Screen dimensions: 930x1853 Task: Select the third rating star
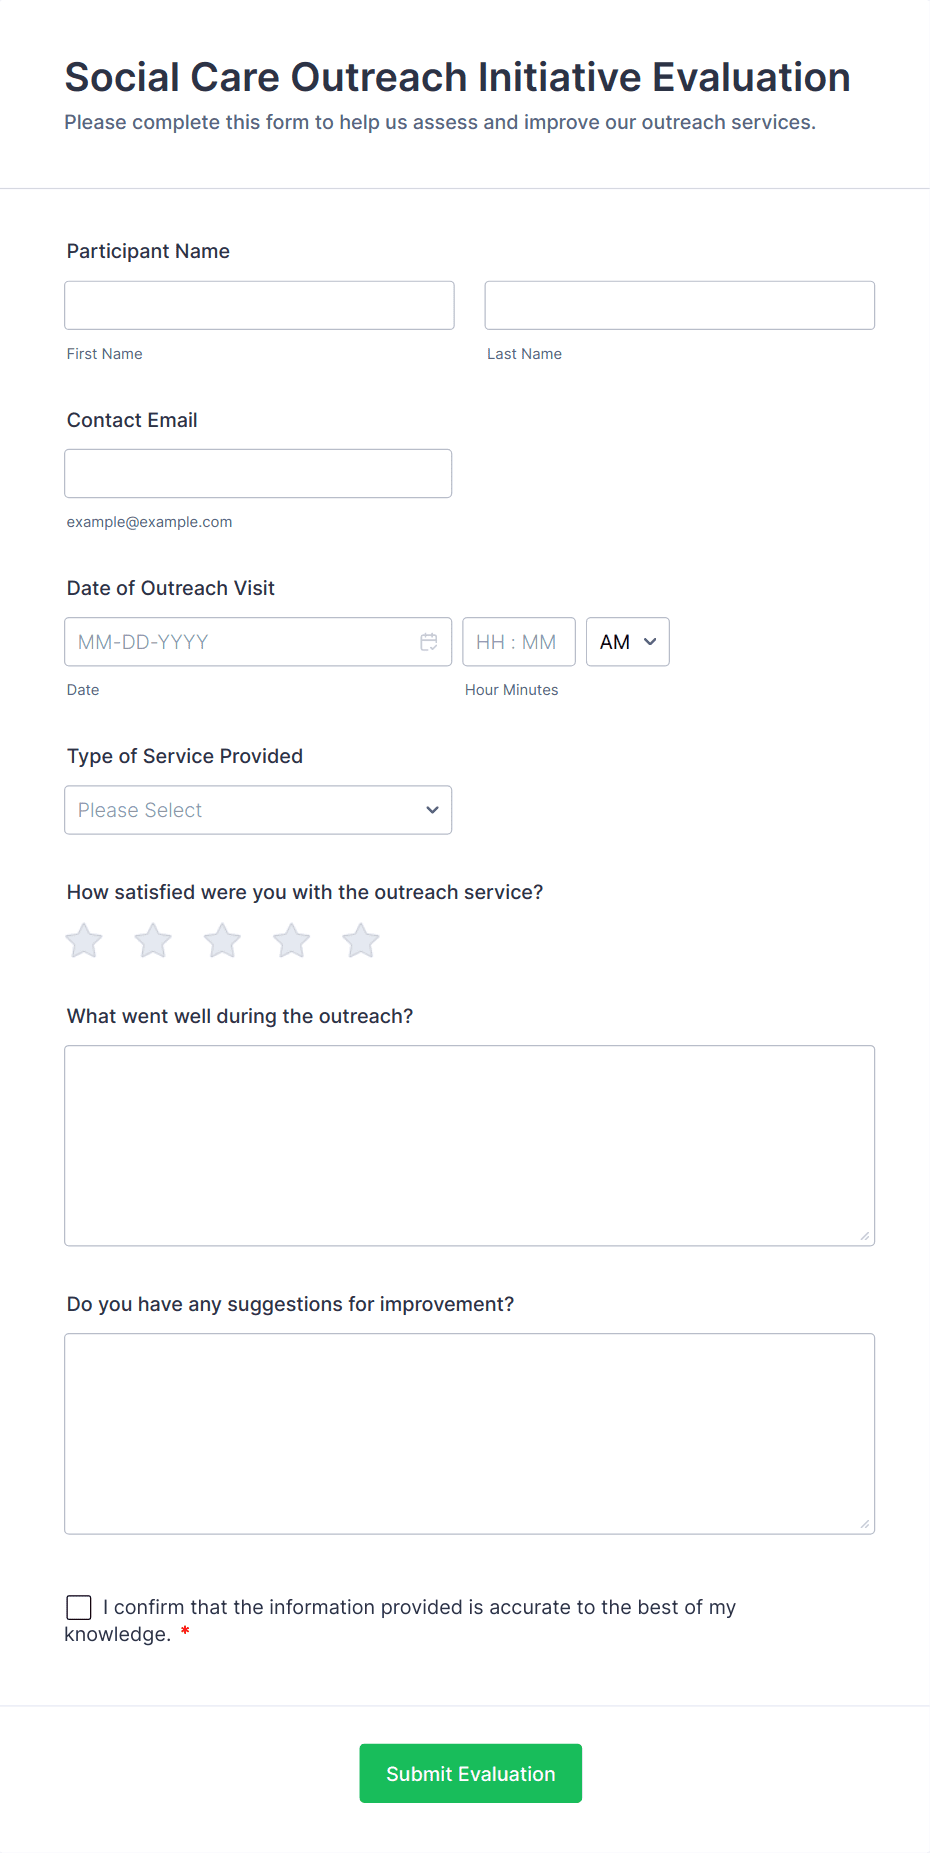pyautogui.click(x=222, y=941)
